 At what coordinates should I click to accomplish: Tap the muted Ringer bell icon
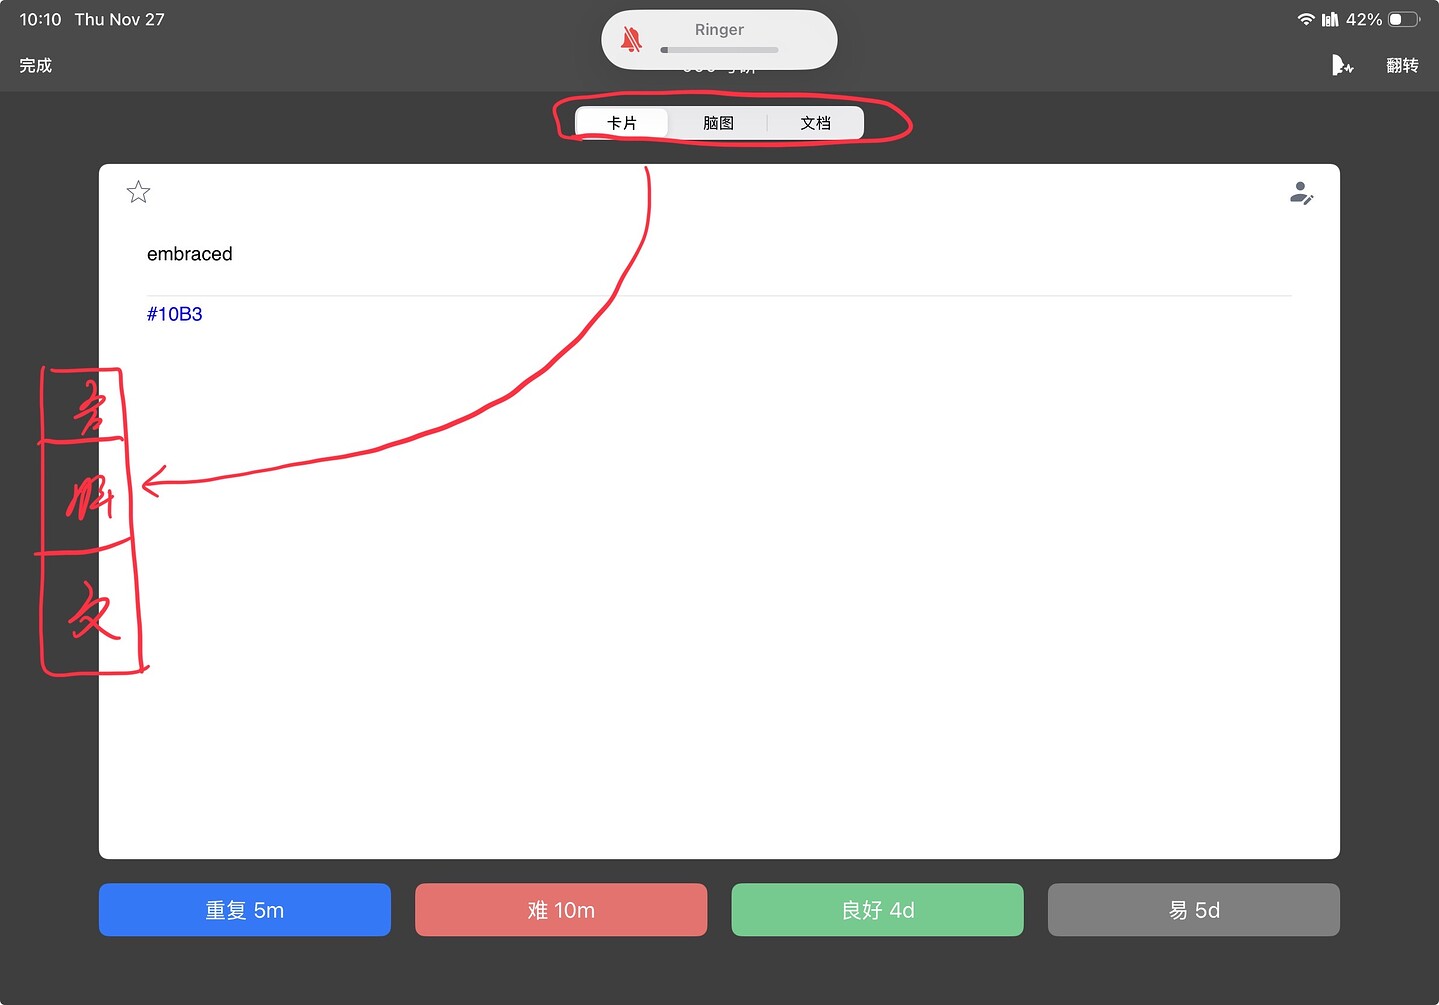pos(631,40)
